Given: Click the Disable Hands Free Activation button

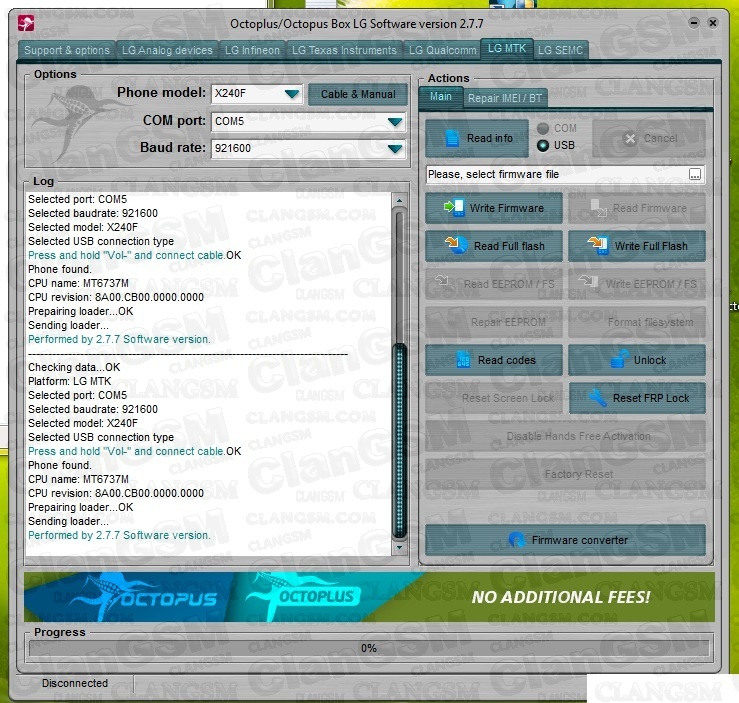Looking at the screenshot, I should [565, 436].
